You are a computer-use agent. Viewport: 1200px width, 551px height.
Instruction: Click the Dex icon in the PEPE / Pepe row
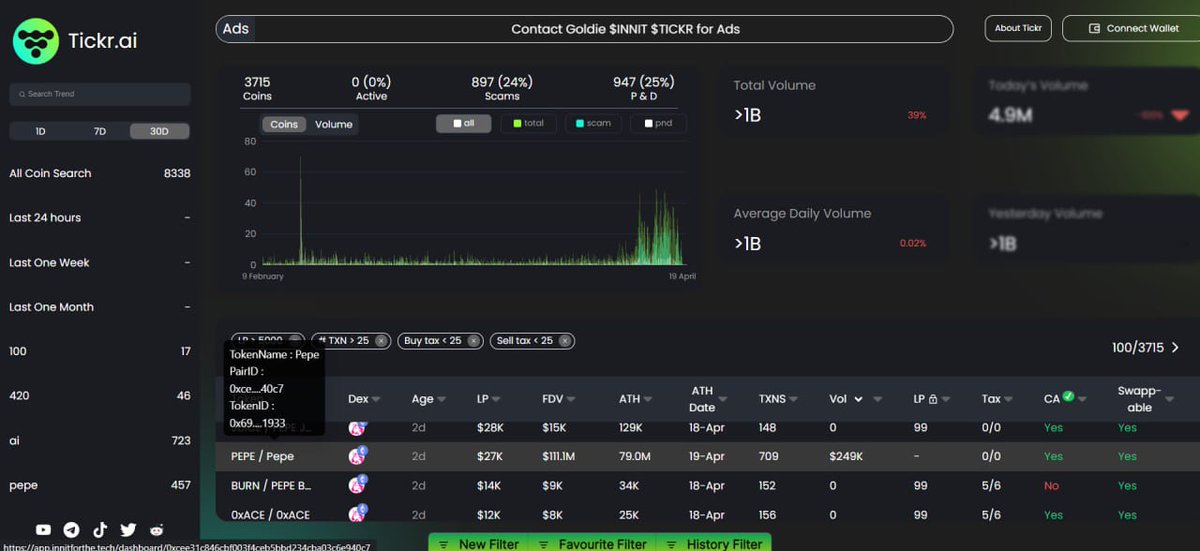357,456
